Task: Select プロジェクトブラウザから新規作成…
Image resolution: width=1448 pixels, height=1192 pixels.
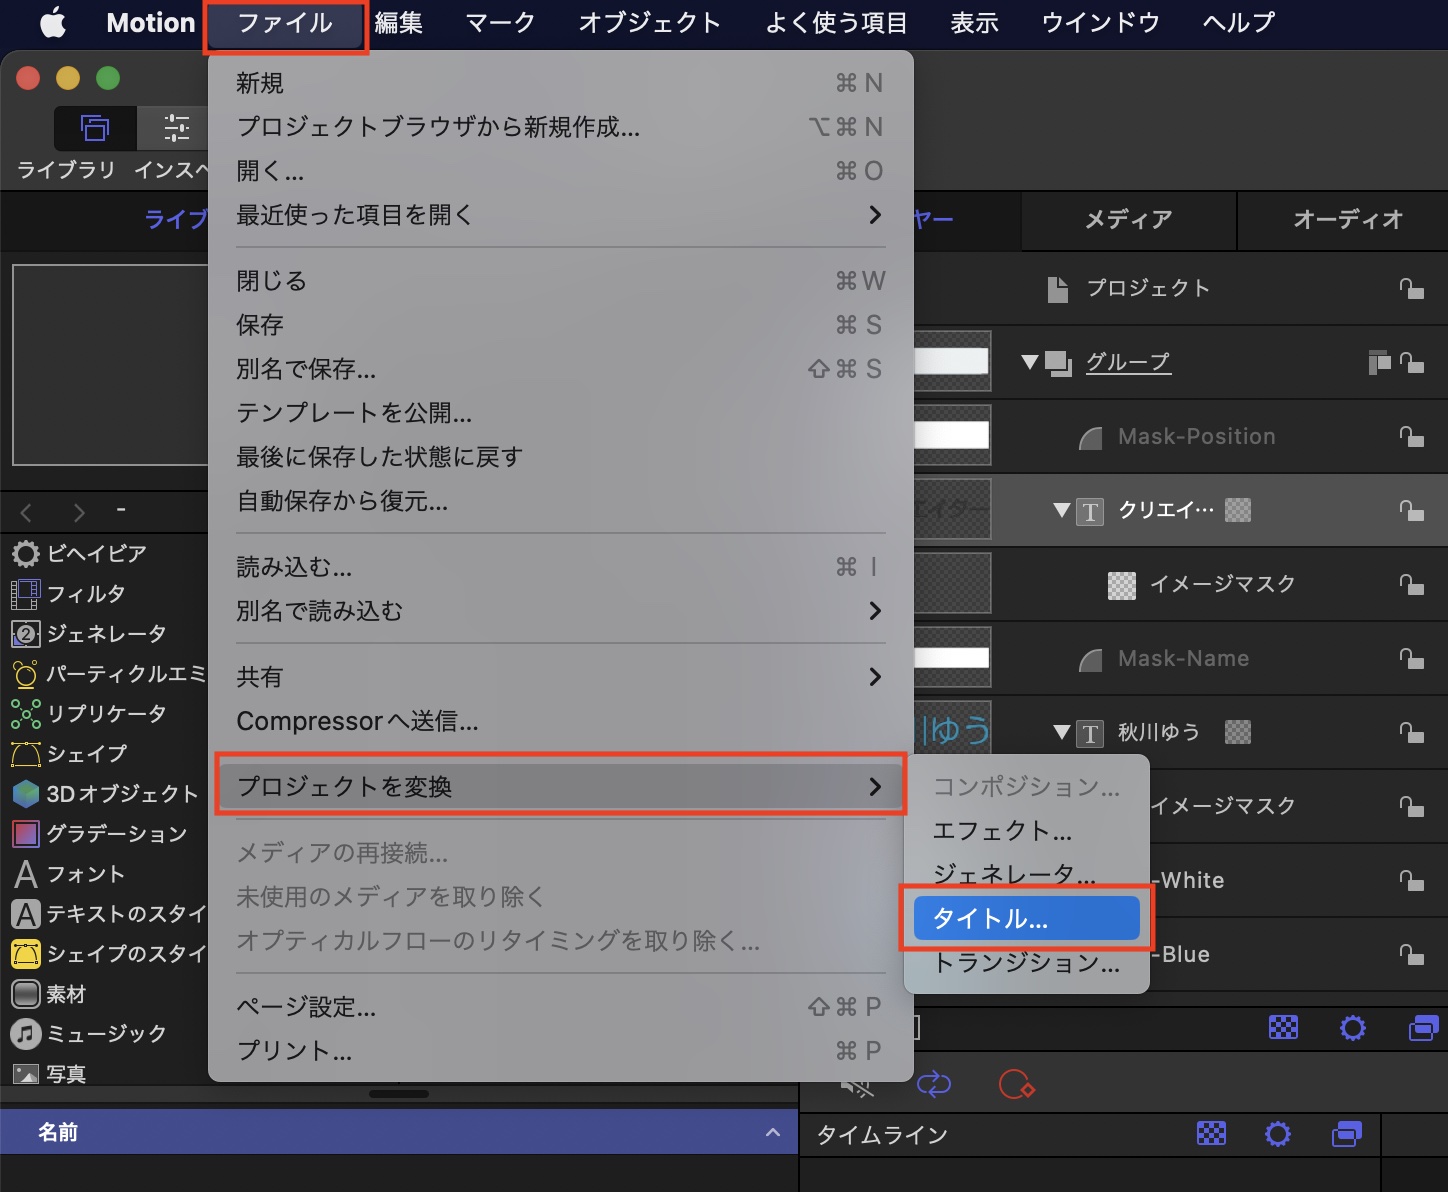Action: point(560,127)
